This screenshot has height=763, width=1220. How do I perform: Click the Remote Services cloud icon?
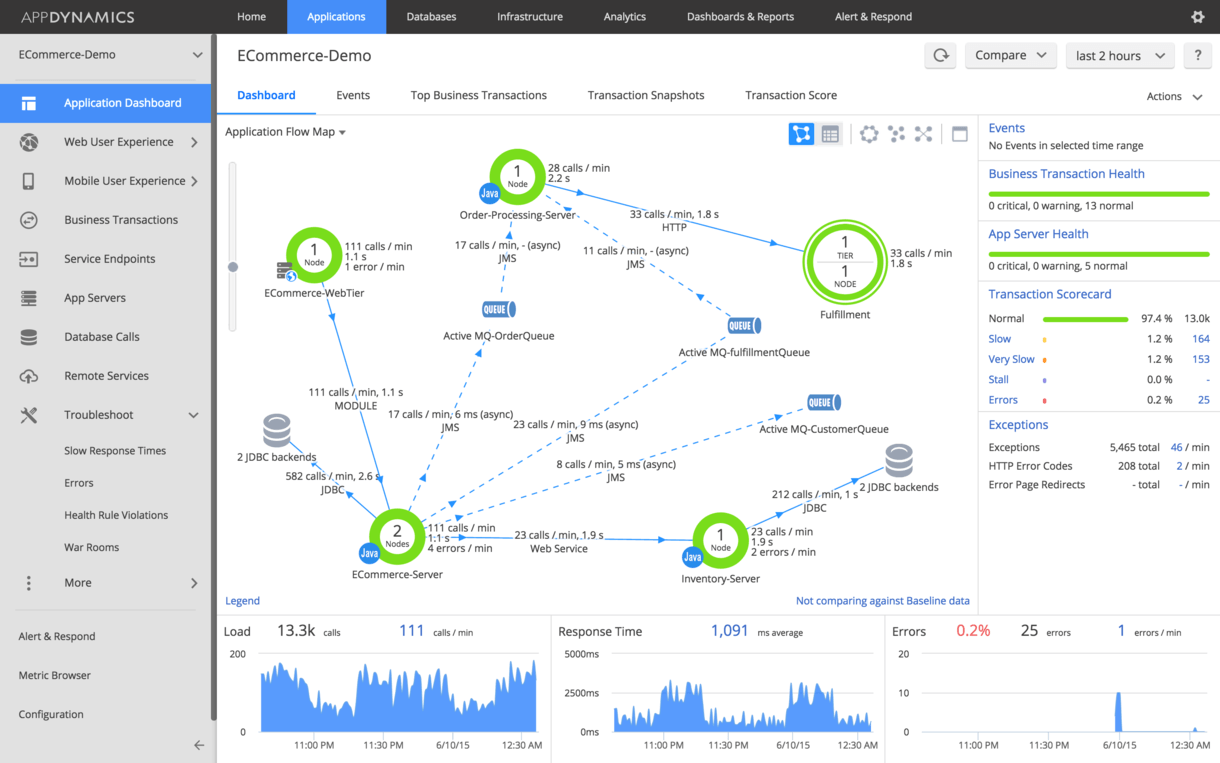tap(29, 376)
